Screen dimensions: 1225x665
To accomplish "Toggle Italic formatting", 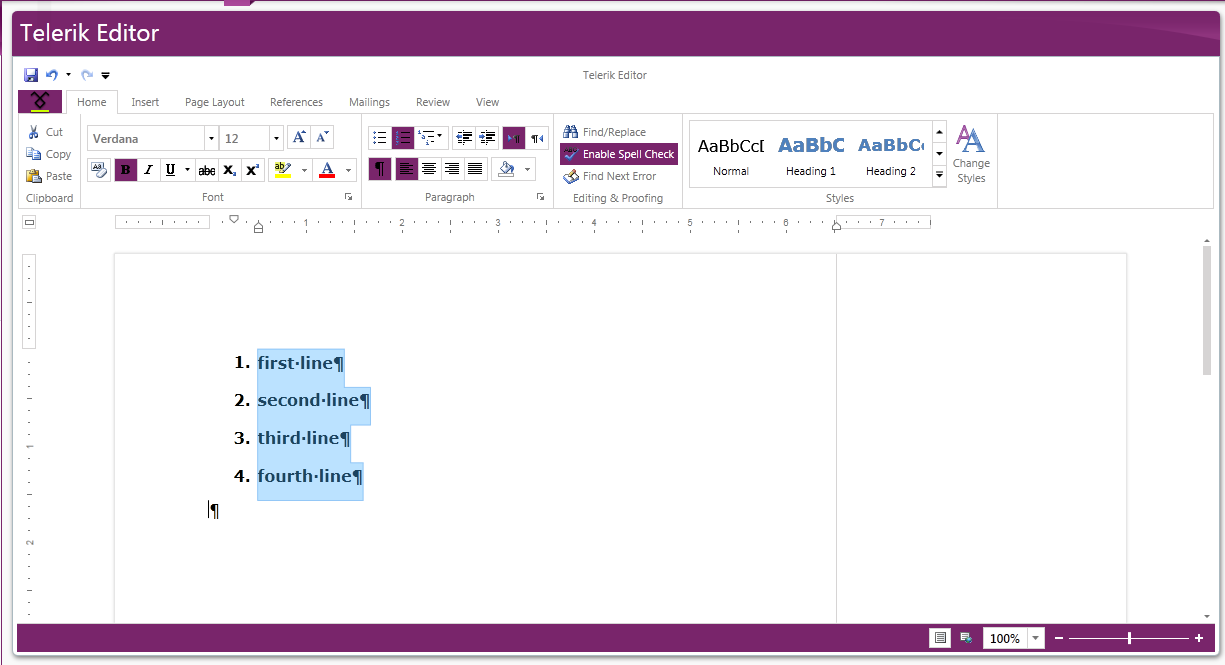I will pos(149,169).
